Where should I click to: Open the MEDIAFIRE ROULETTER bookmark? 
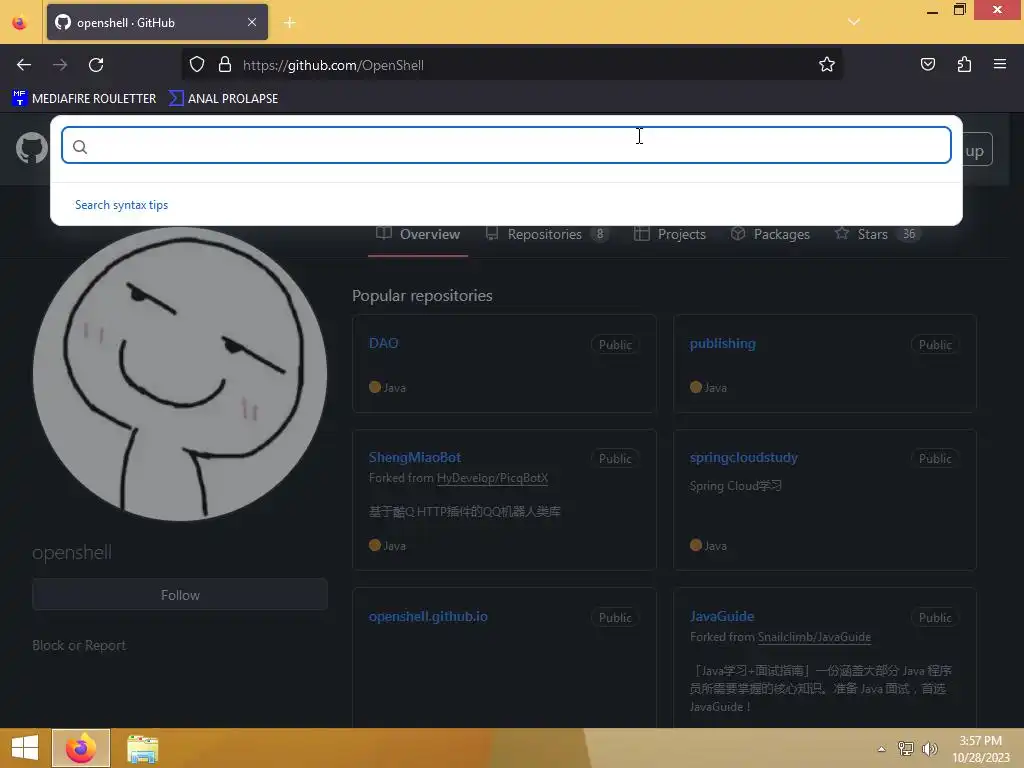coord(84,99)
